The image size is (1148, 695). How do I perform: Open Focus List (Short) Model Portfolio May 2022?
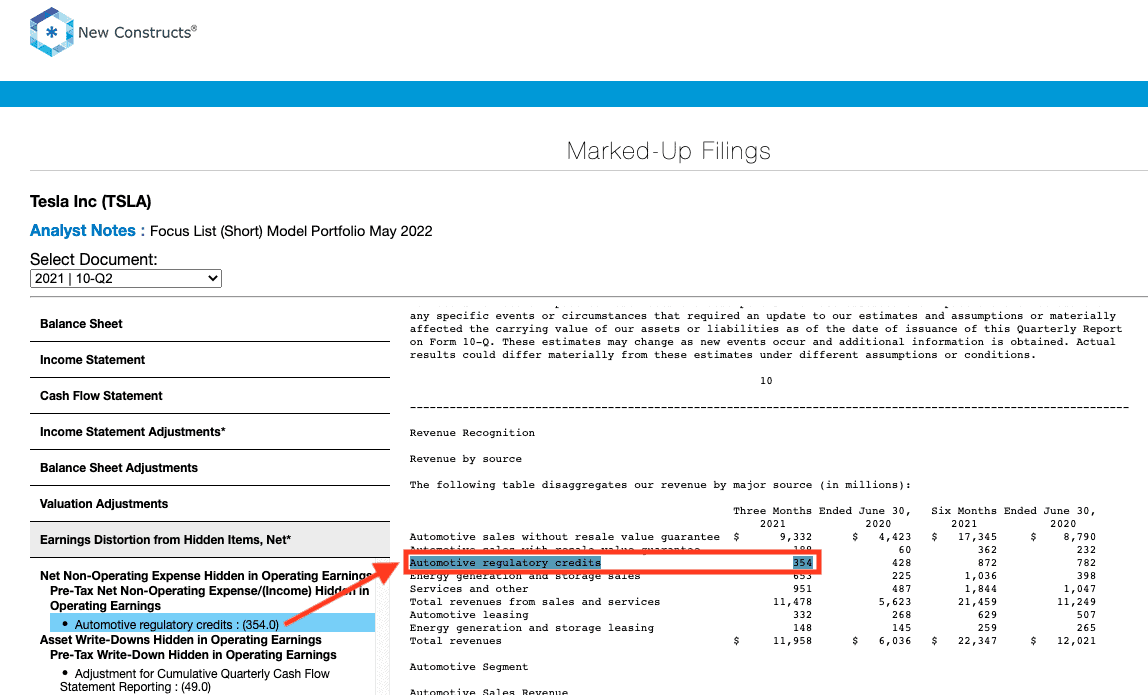click(291, 231)
